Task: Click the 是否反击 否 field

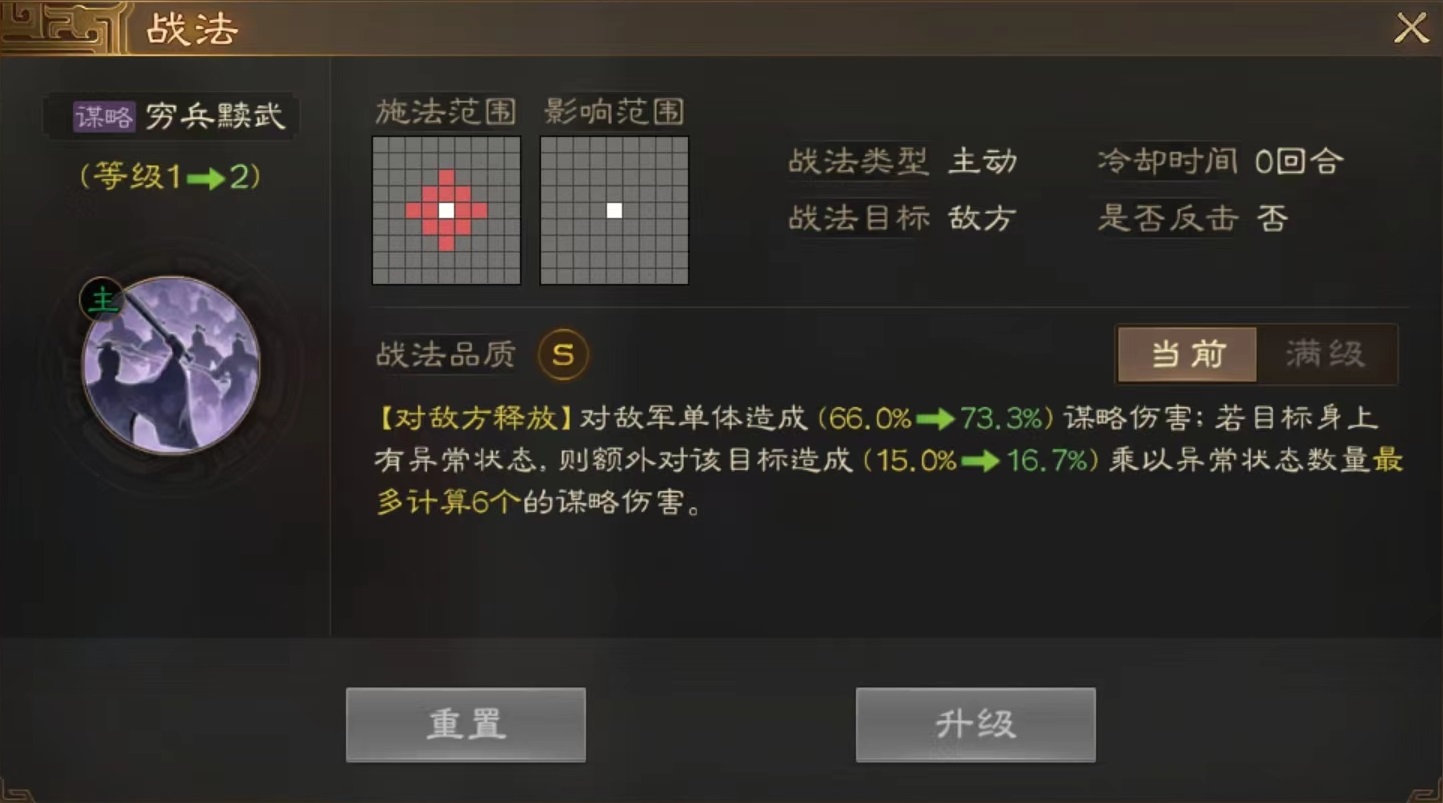Action: [1193, 218]
